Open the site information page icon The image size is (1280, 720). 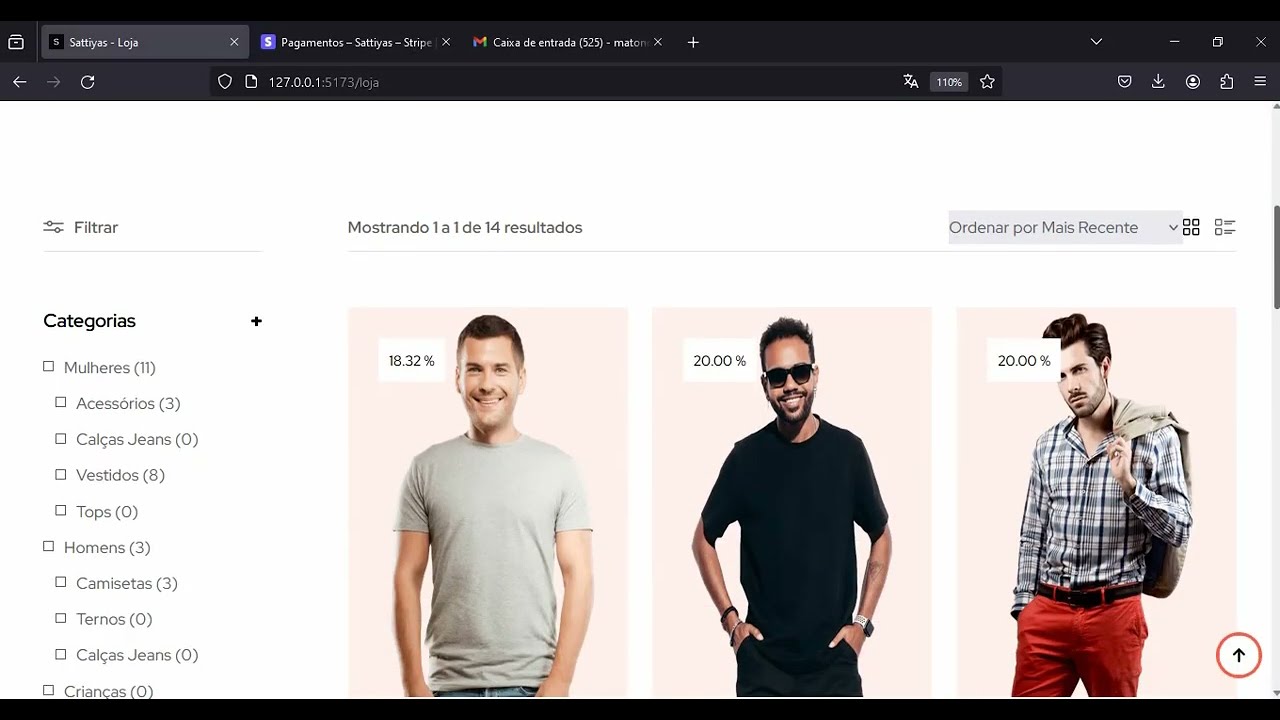click(251, 82)
